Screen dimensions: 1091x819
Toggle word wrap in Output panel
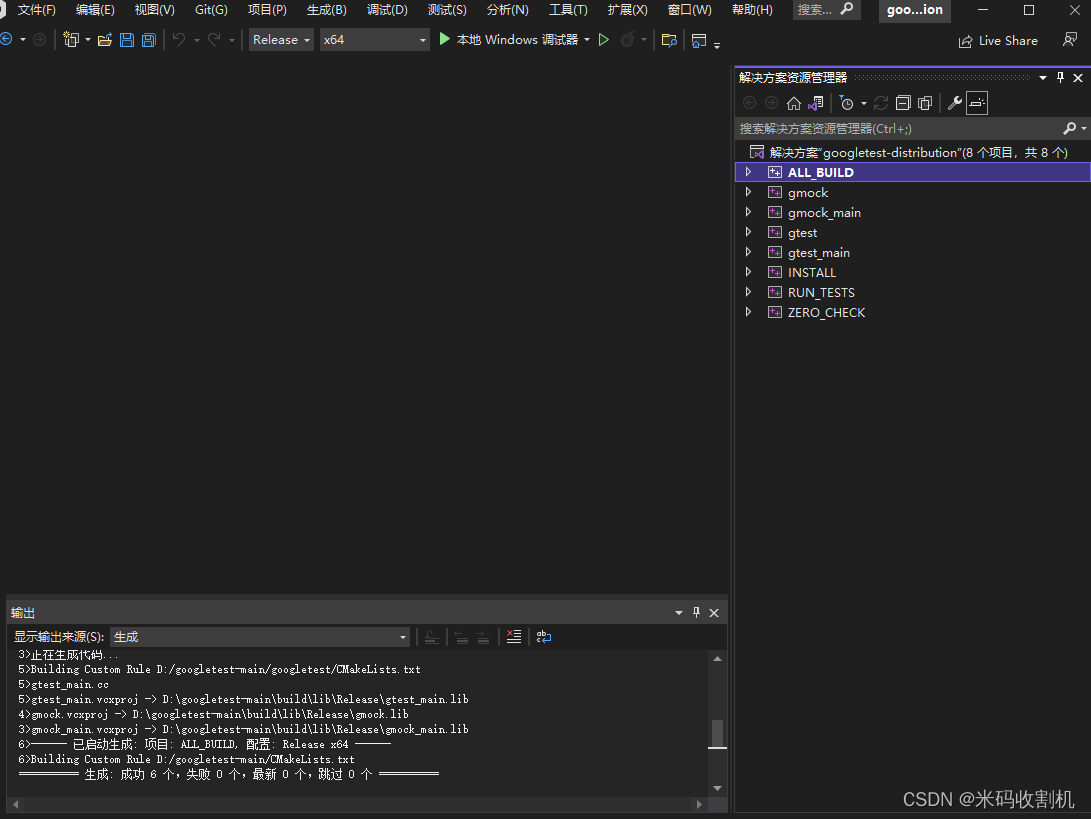(x=544, y=636)
